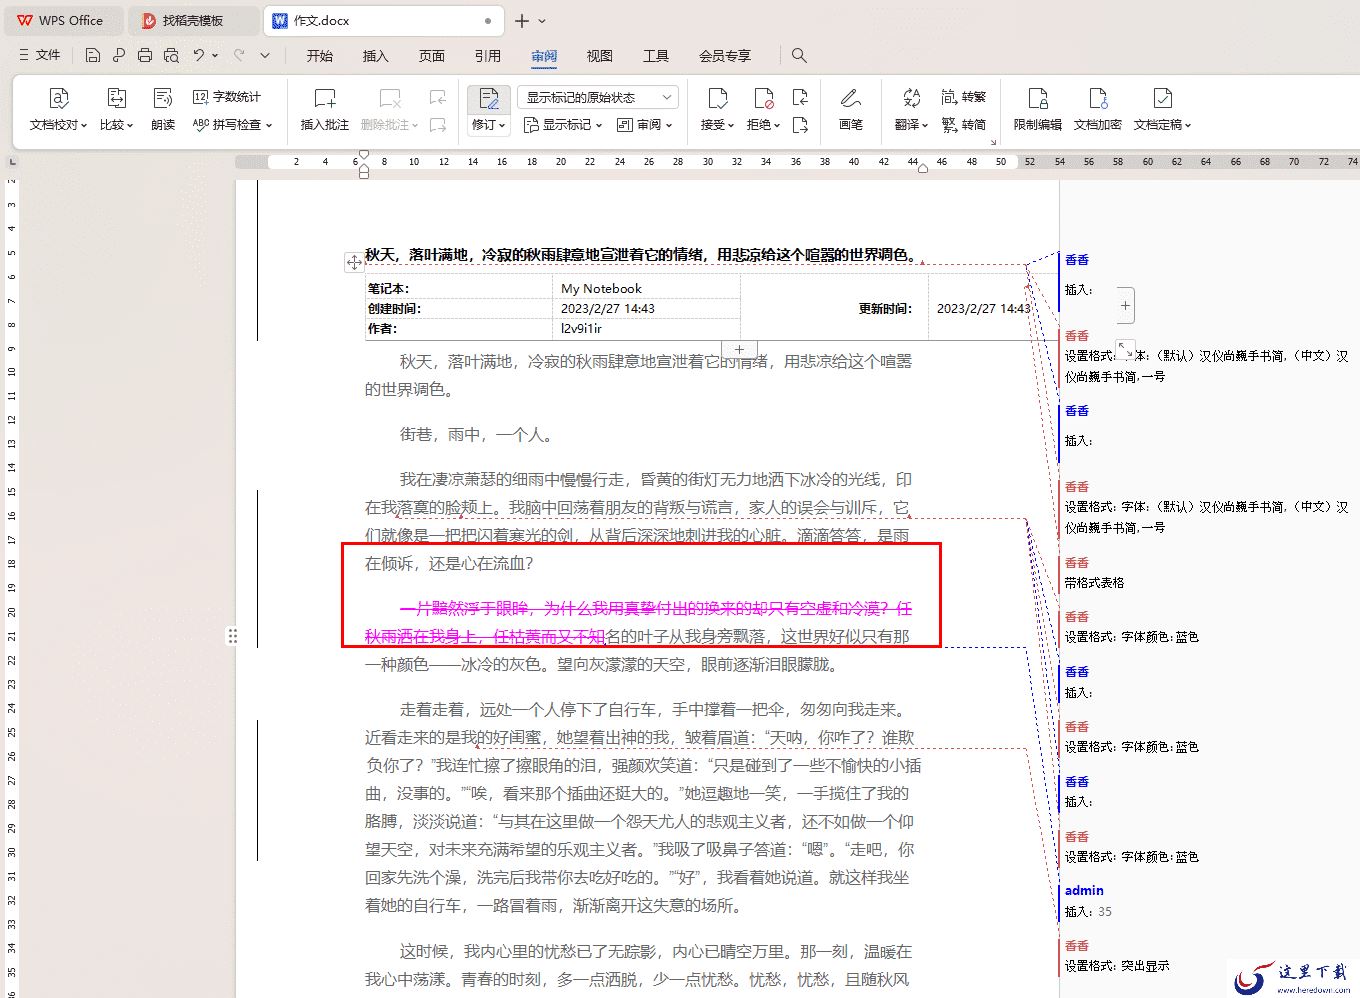The width and height of the screenshot is (1360, 998).
Task: Open the 会员专享 tab
Action: tap(725, 56)
